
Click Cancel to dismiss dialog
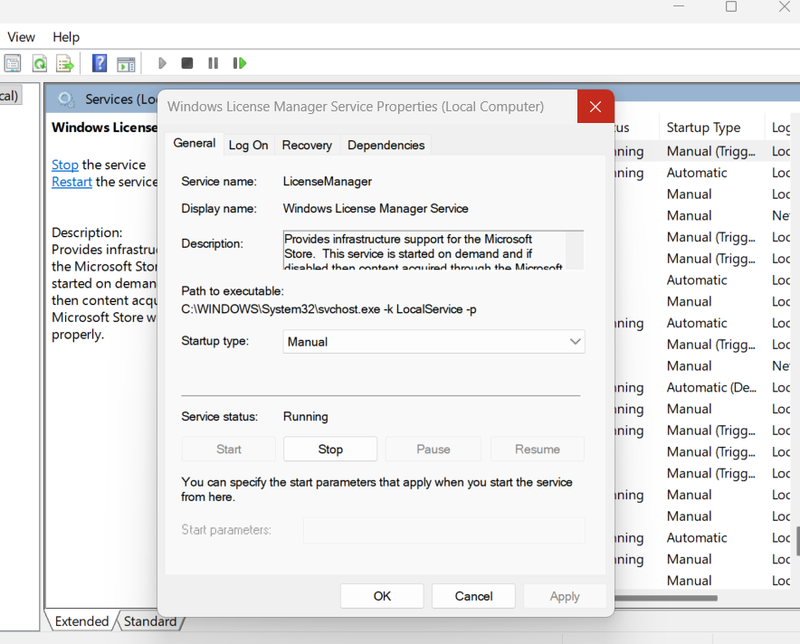coord(473,596)
